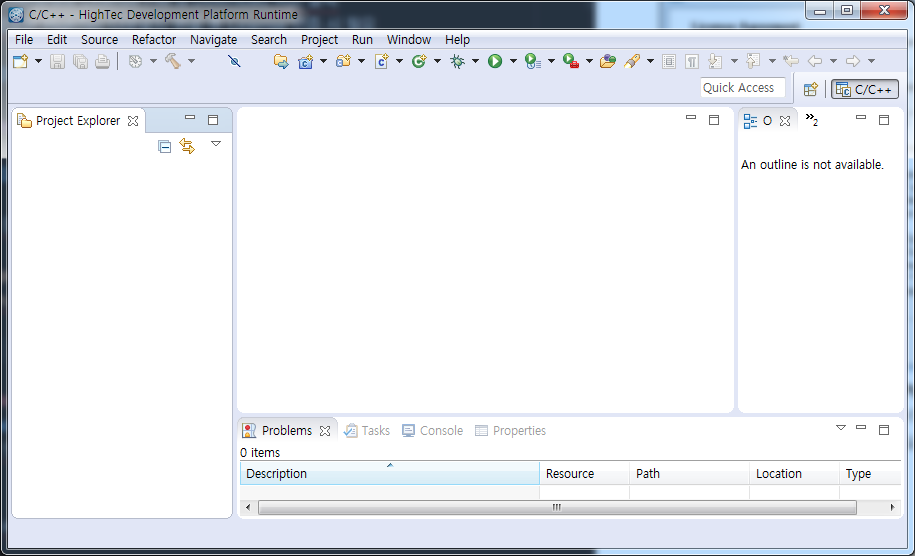Click the New Class green C icon

(419, 61)
